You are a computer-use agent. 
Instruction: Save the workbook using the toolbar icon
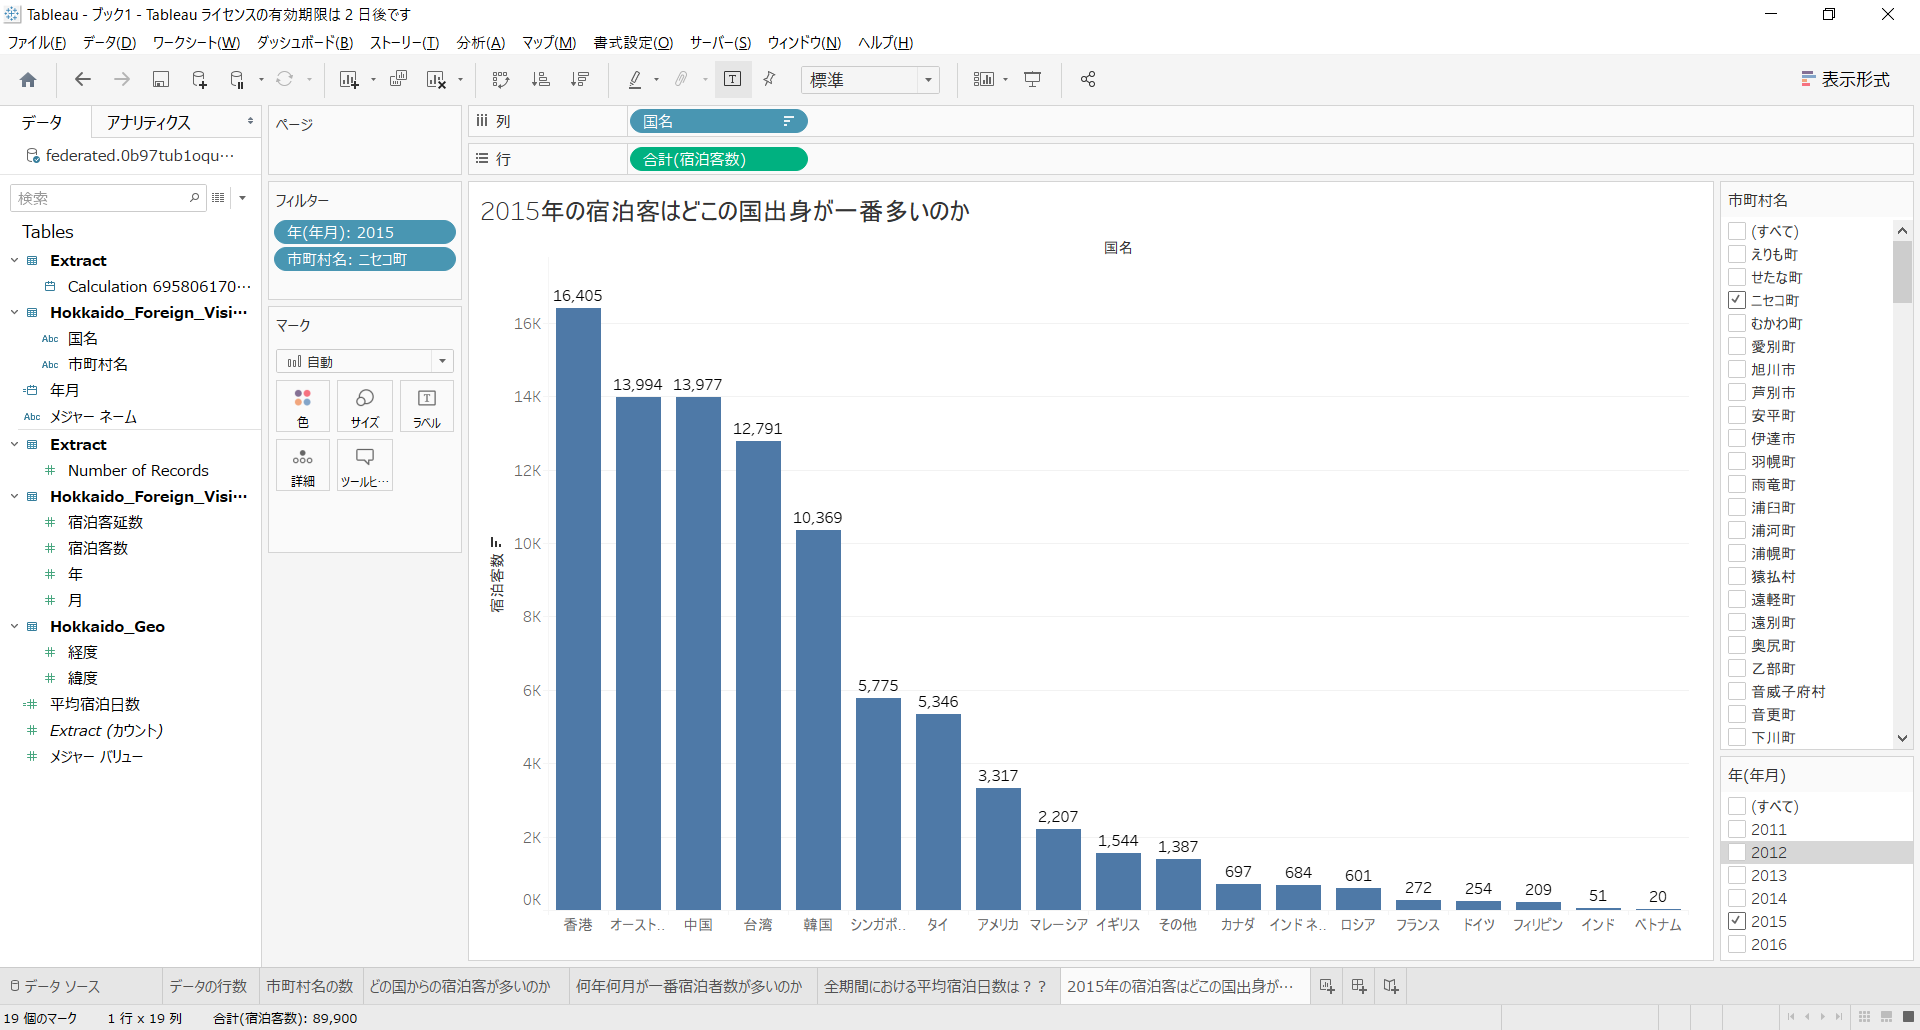(x=160, y=80)
